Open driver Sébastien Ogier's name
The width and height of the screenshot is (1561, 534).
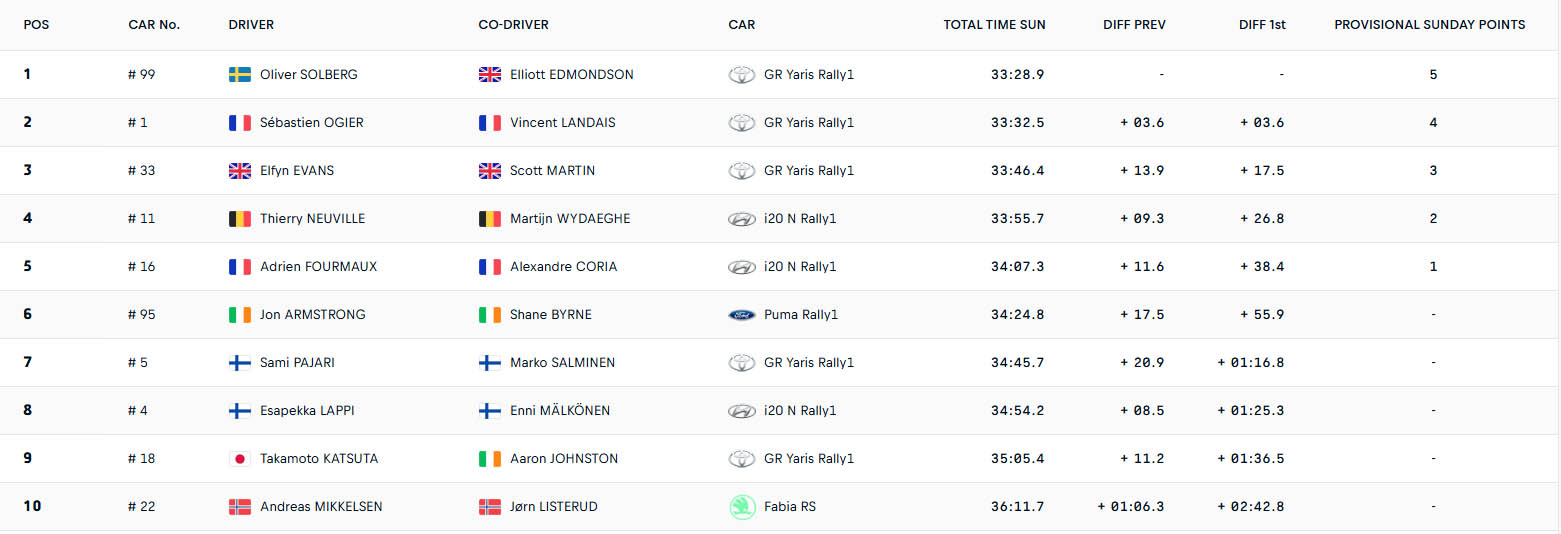pos(311,123)
